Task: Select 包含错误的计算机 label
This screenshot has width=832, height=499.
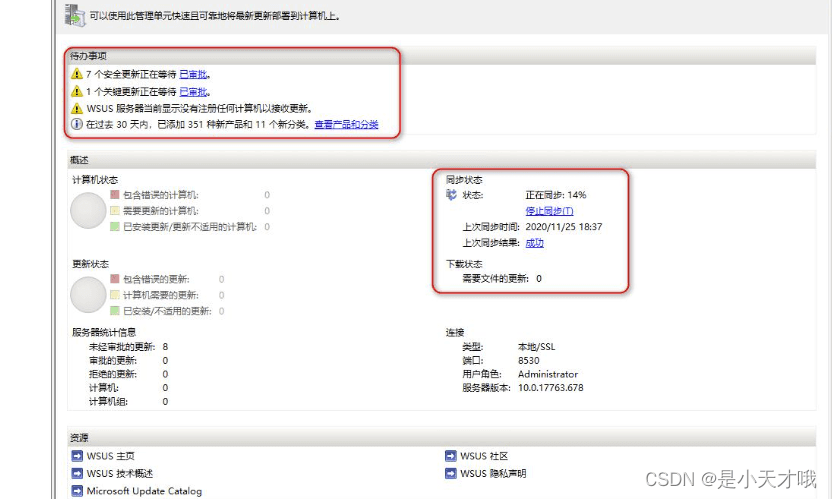Action: pos(161,195)
